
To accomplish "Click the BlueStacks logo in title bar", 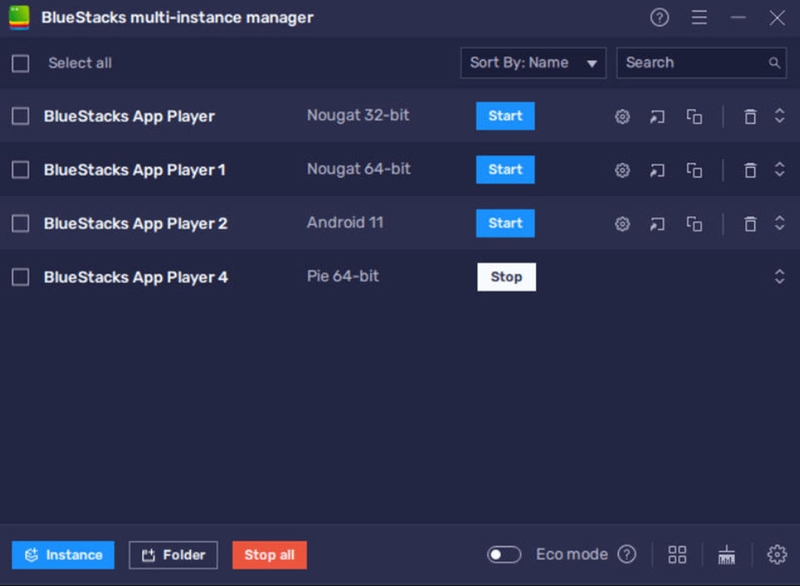I will coord(19,17).
